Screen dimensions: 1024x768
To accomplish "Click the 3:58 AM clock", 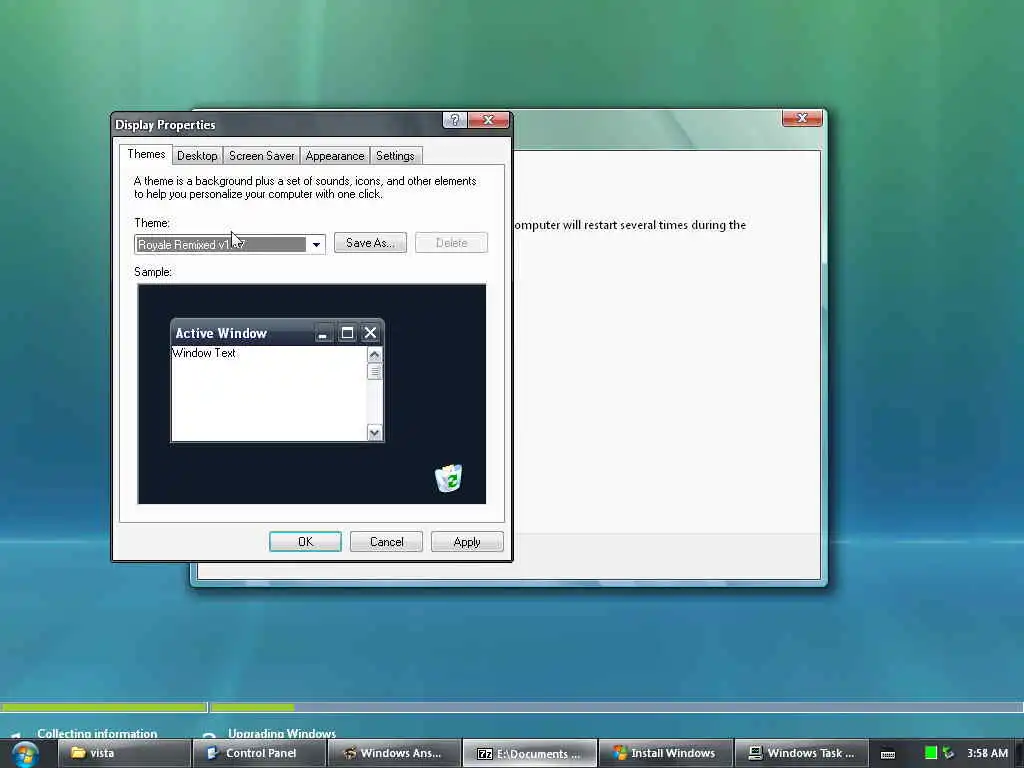I will click(x=987, y=753).
